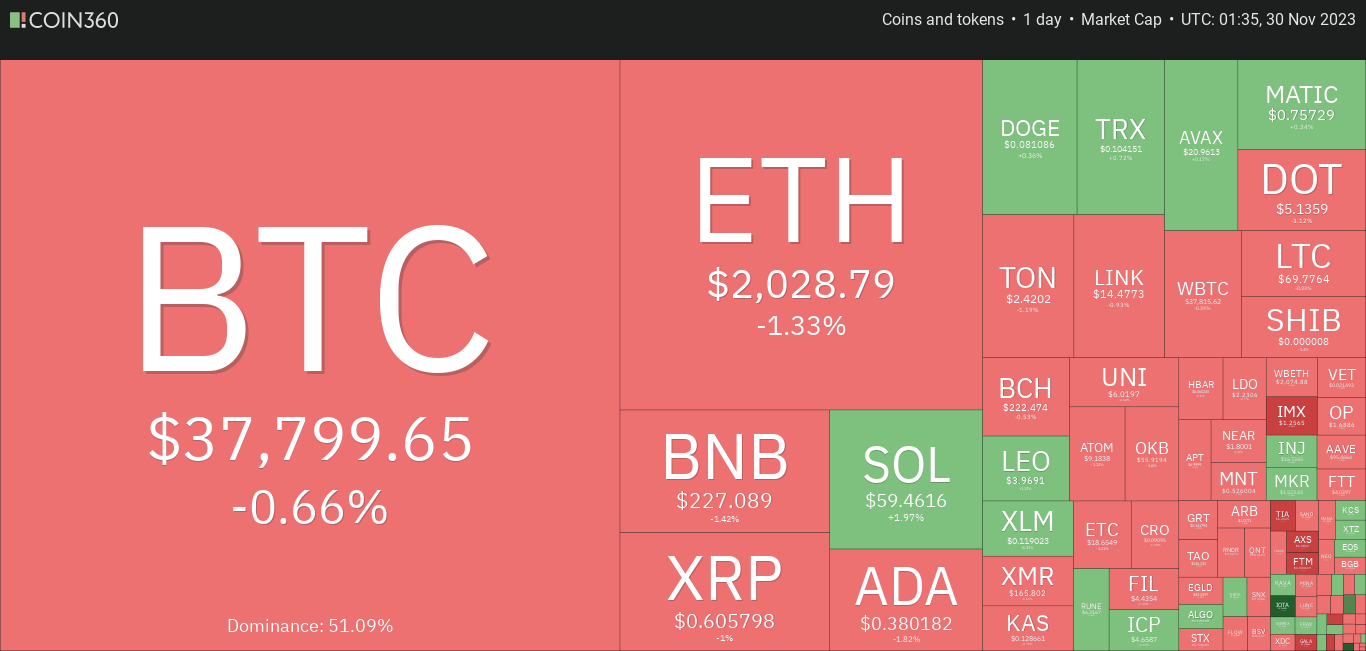
Task: Click the BNB tile
Action: click(725, 471)
